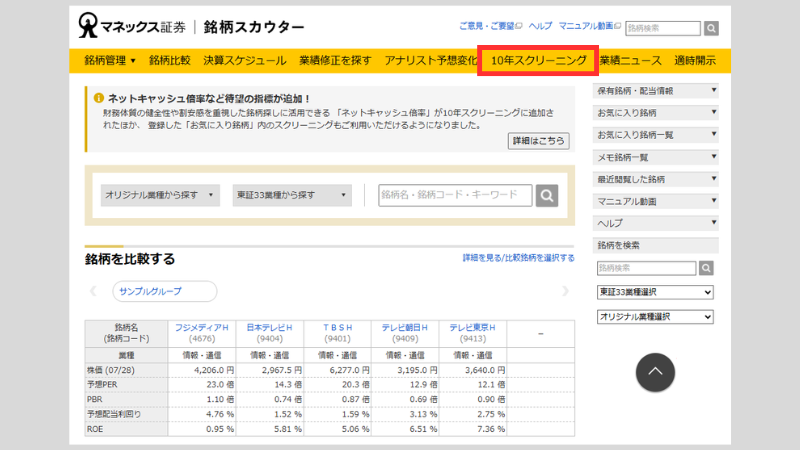Open 10年スクリーニング menu item
The image size is (800, 450).
pos(538,61)
